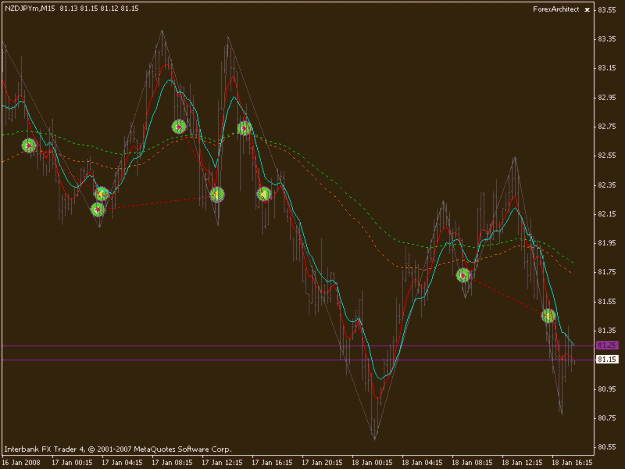Select yellow-arrow signal marker near 82.30 before 17 Jan 04:15
Image resolution: width=625 pixels, height=469 pixels.
tap(102, 194)
